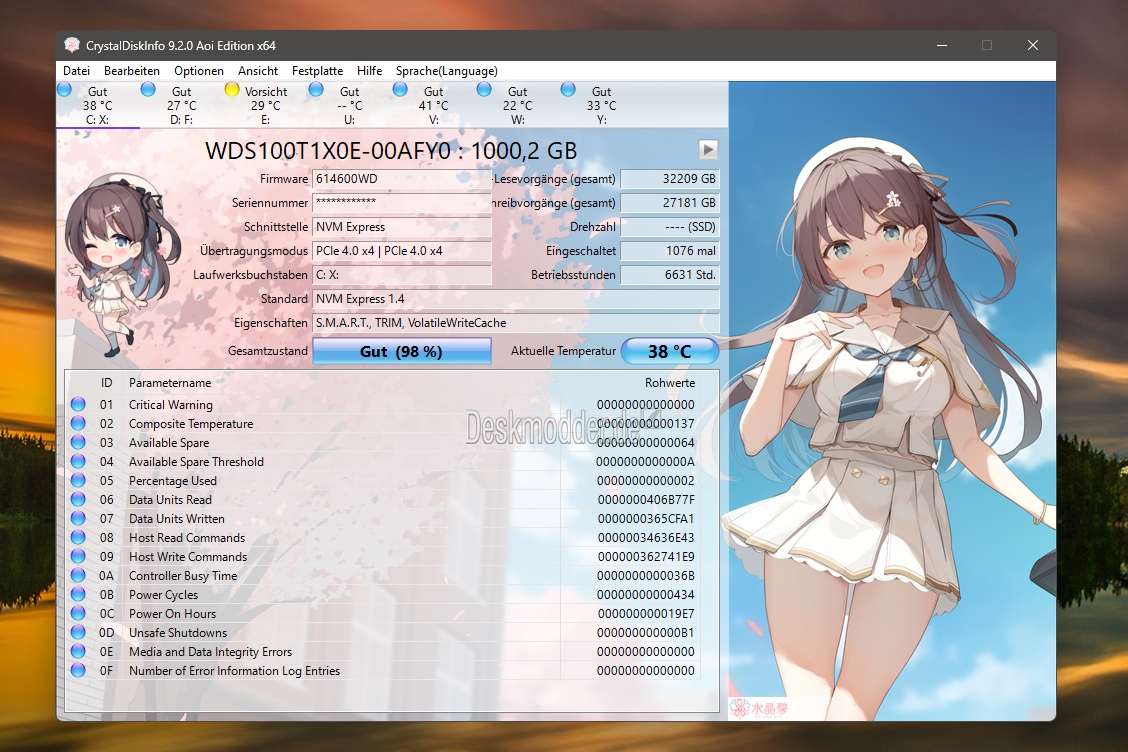Click the Laufwerksbuchstaben field C: X:
This screenshot has width=1128, height=752.
coord(401,275)
